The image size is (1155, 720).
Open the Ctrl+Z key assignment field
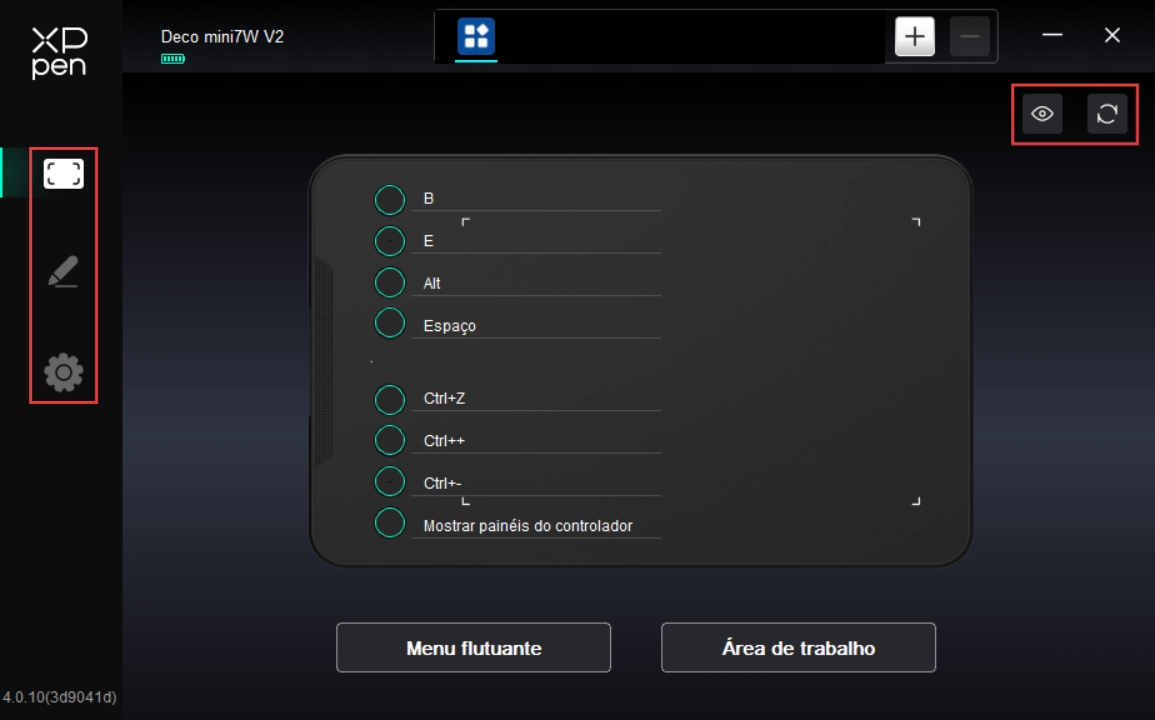pos(535,398)
